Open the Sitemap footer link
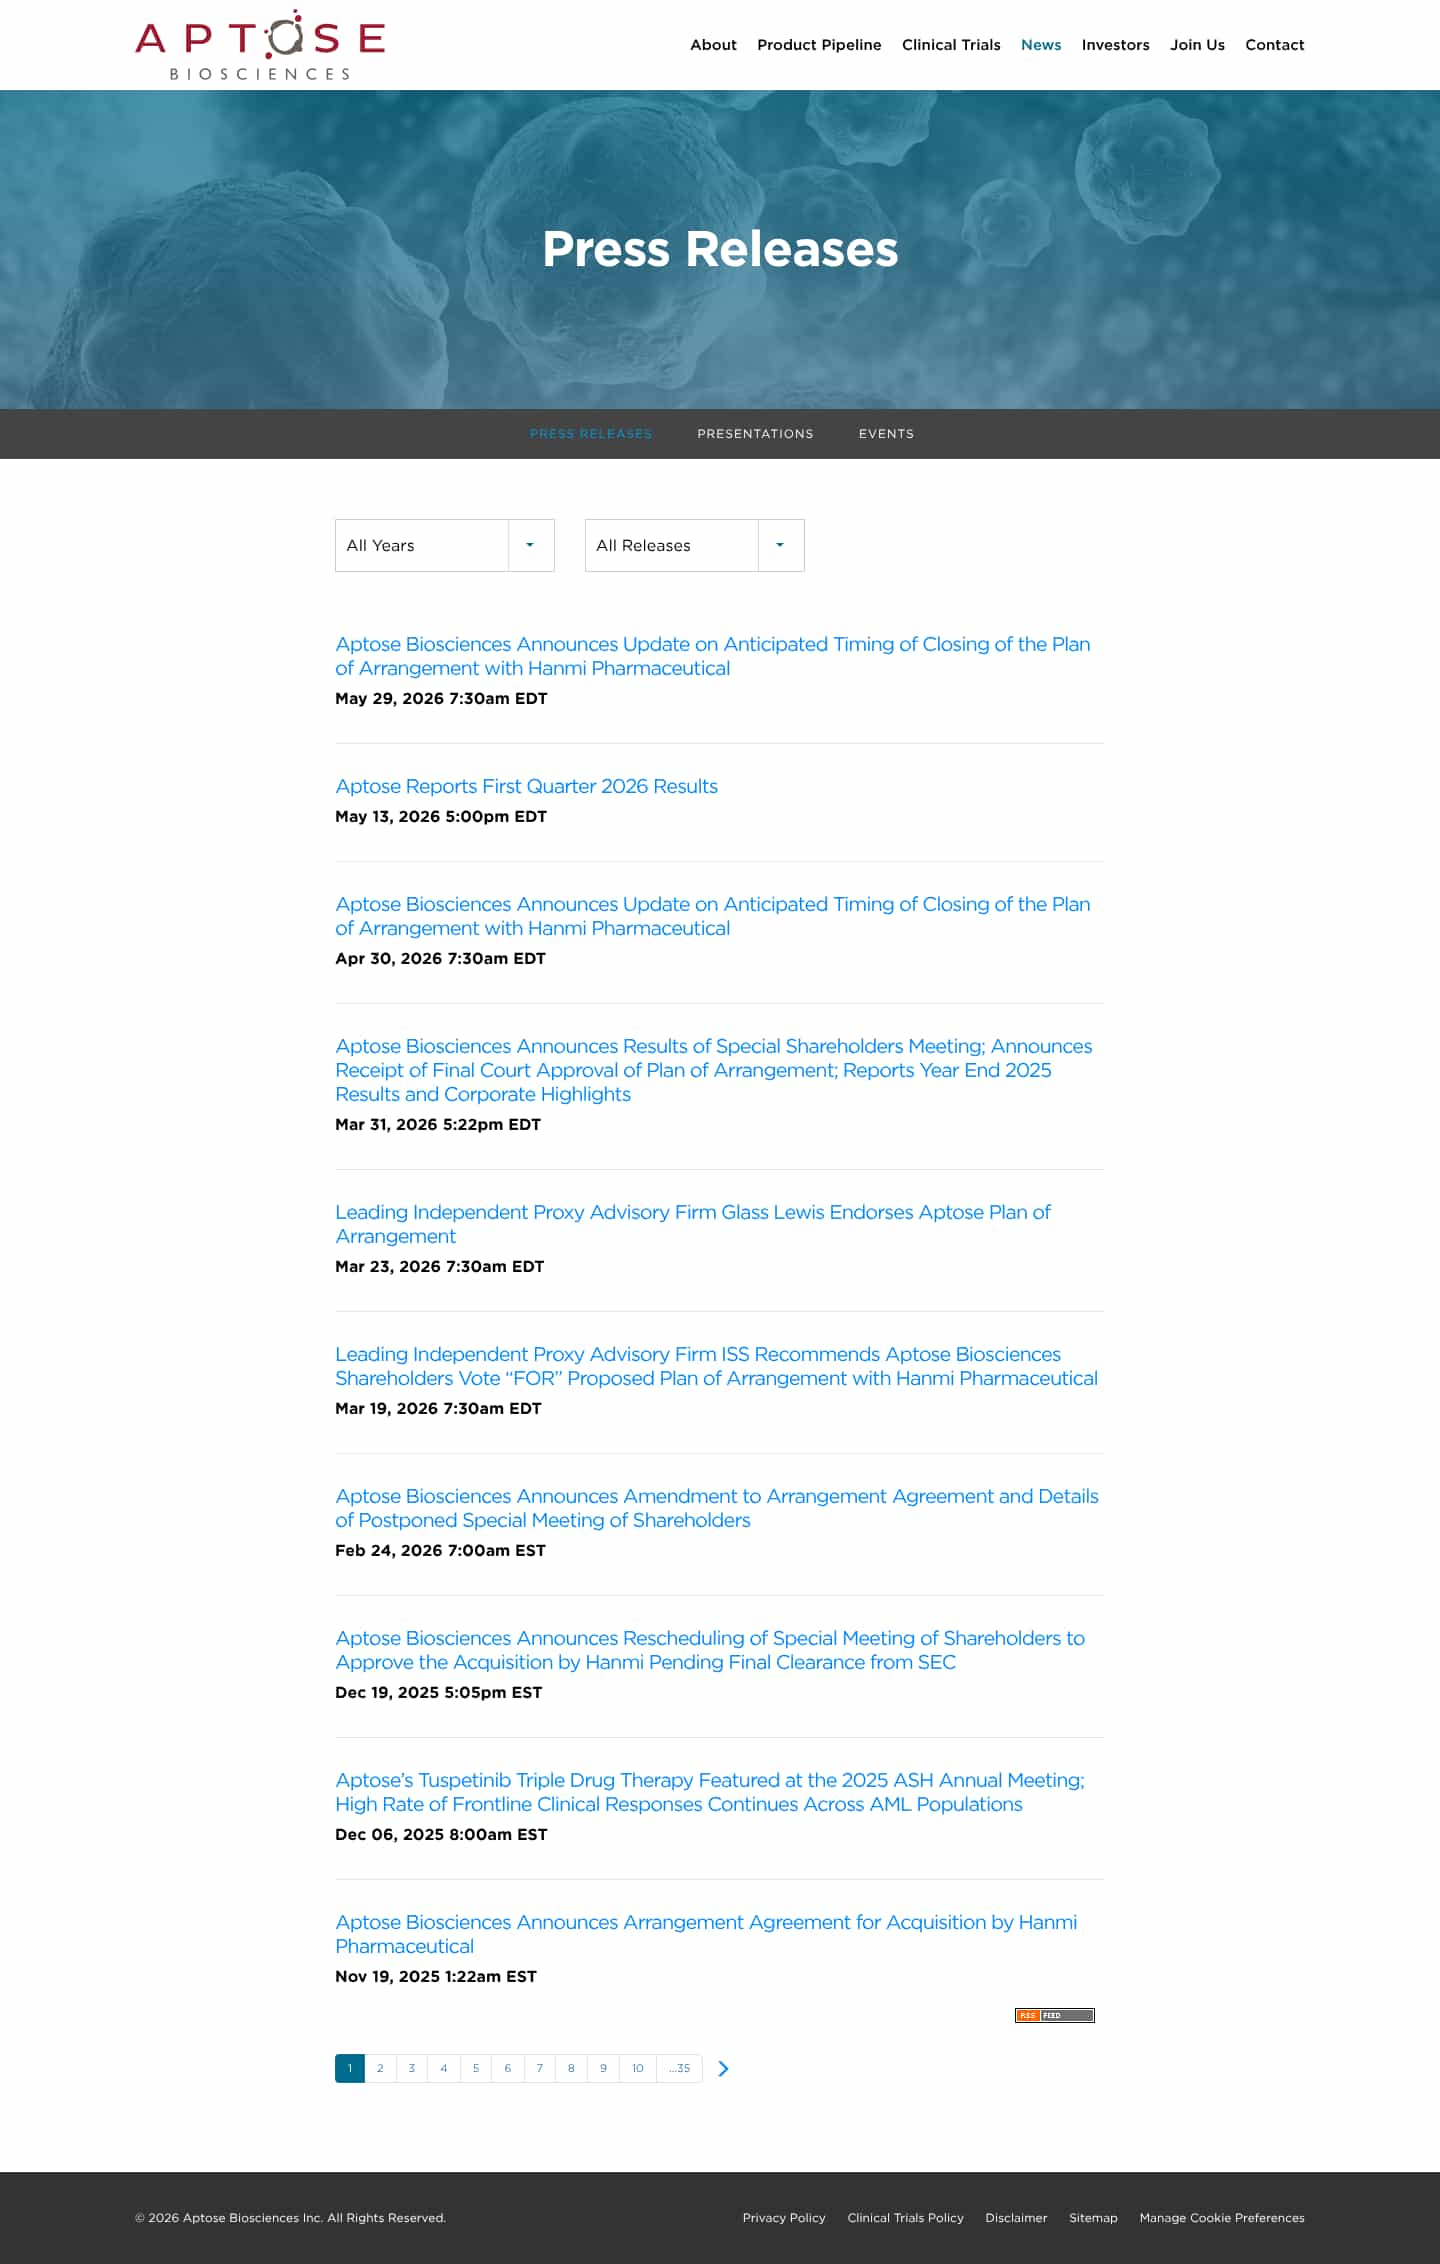This screenshot has height=2264, width=1440. tap(1093, 2218)
